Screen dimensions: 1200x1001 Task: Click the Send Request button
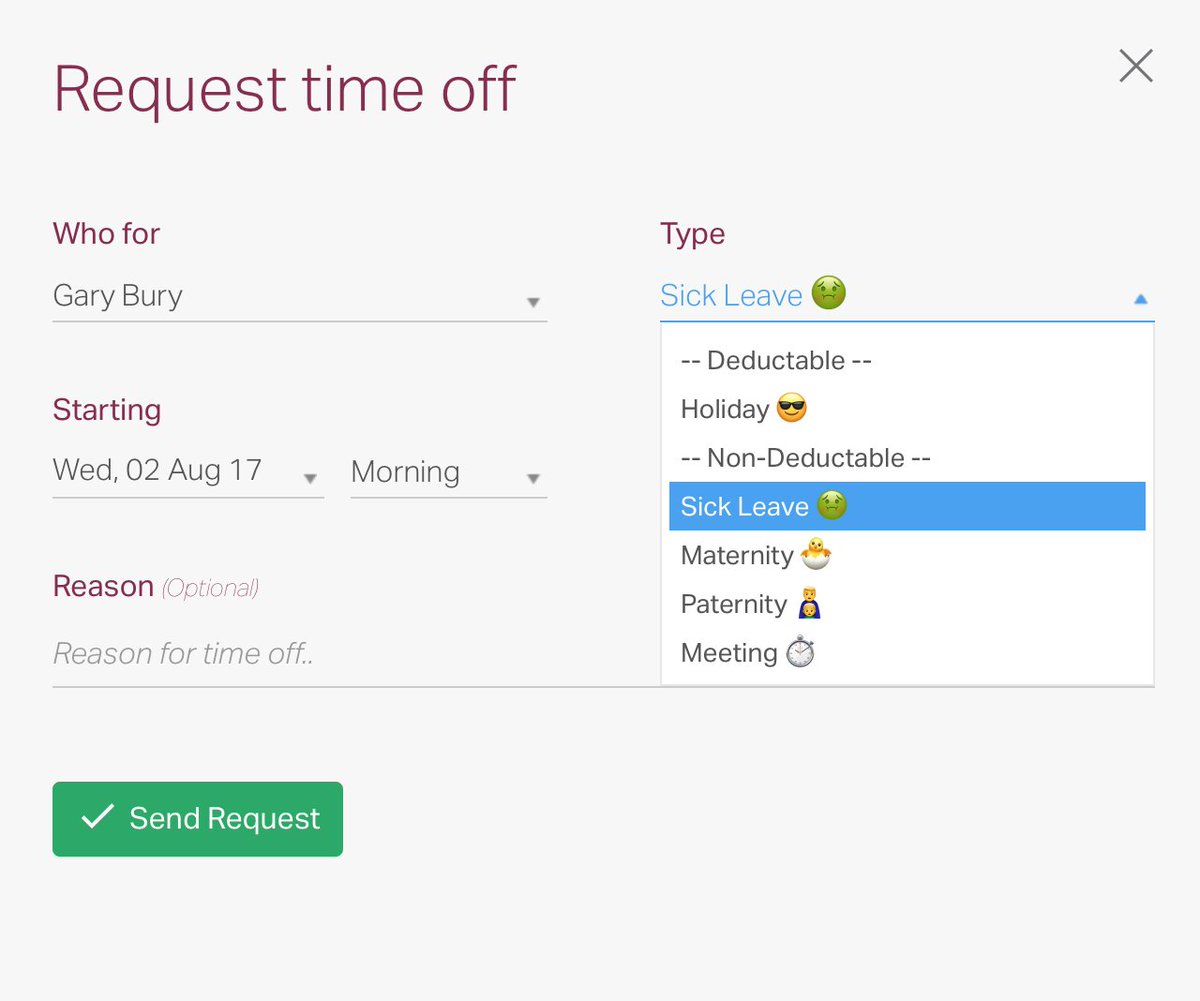point(198,819)
